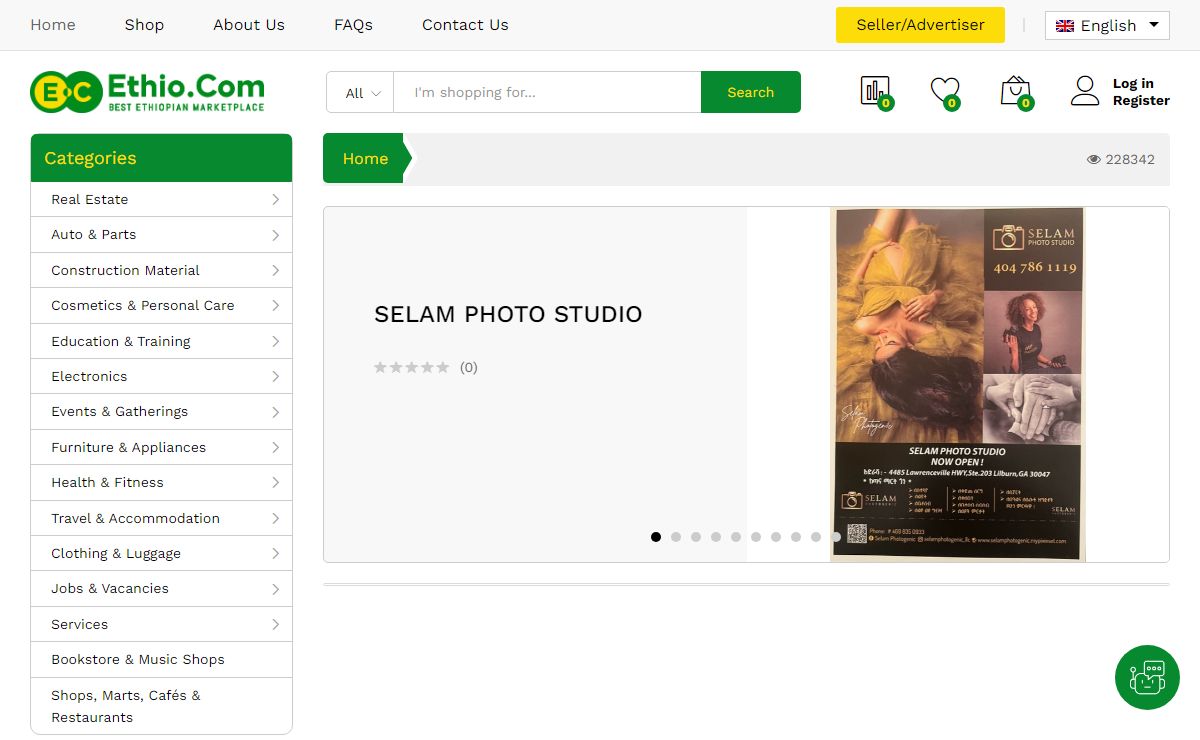
Task: Click the Register link
Action: [x=1141, y=100]
